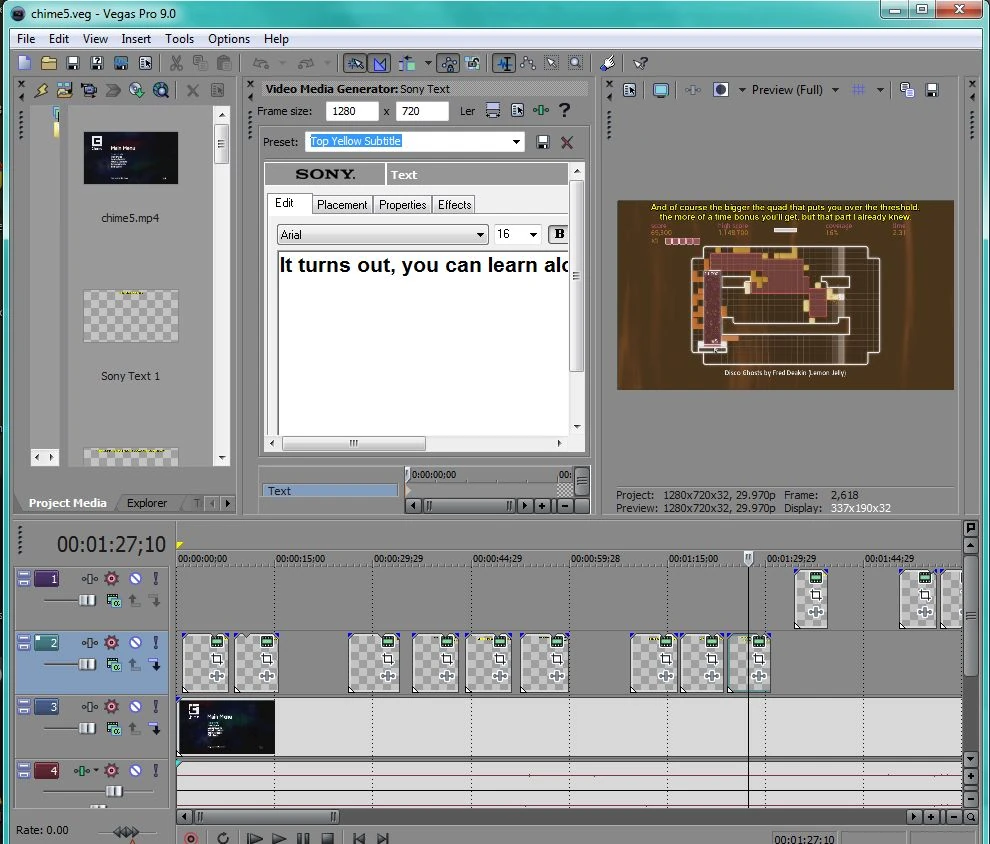Expand the Arial font dropdown
The image size is (990, 844).
(x=480, y=234)
